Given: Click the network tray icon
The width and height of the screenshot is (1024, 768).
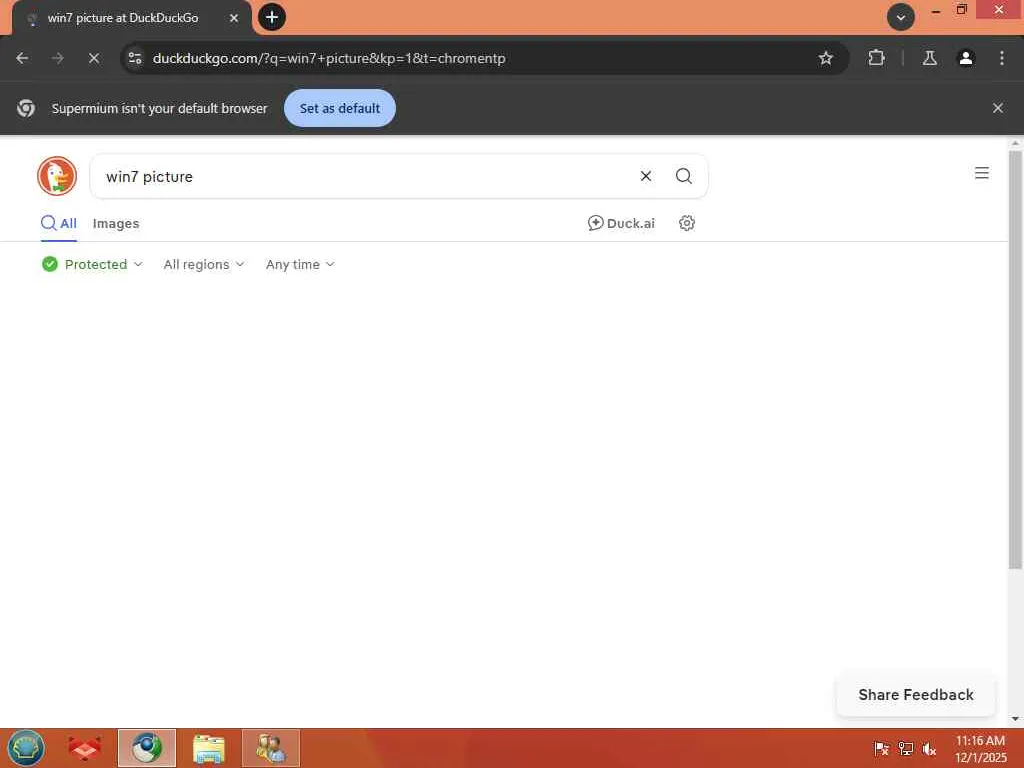Looking at the screenshot, I should coord(906,749).
